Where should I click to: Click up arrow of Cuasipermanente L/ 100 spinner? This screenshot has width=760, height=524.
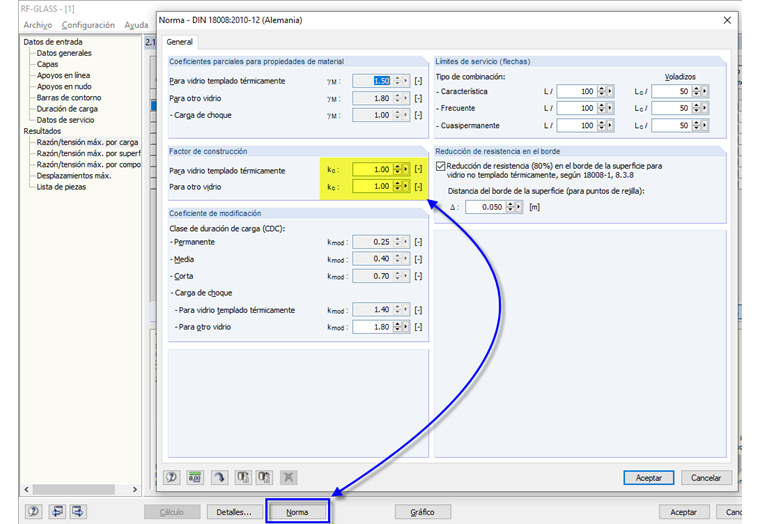click(602, 123)
